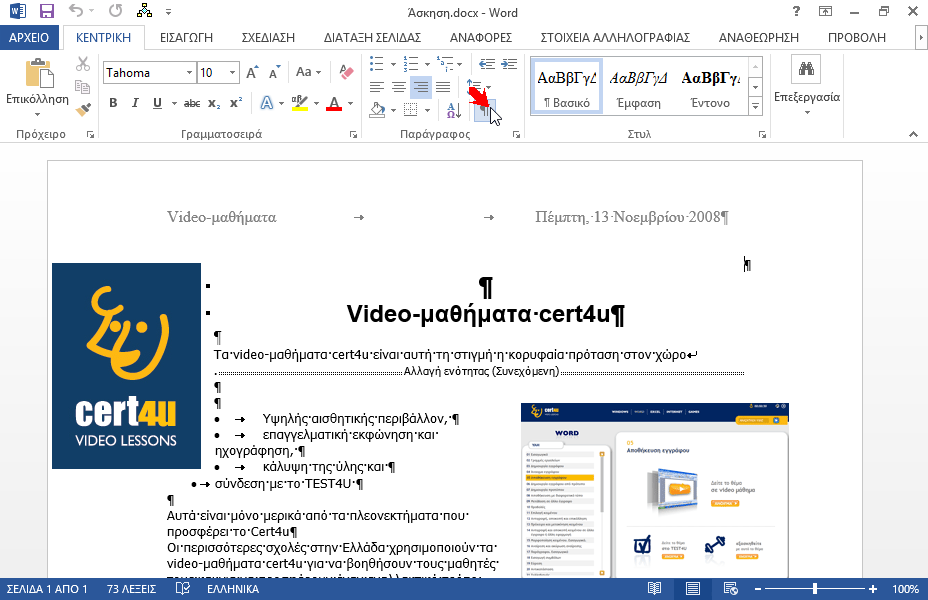Expand the bullets list dropdown arrow

click(x=393, y=64)
